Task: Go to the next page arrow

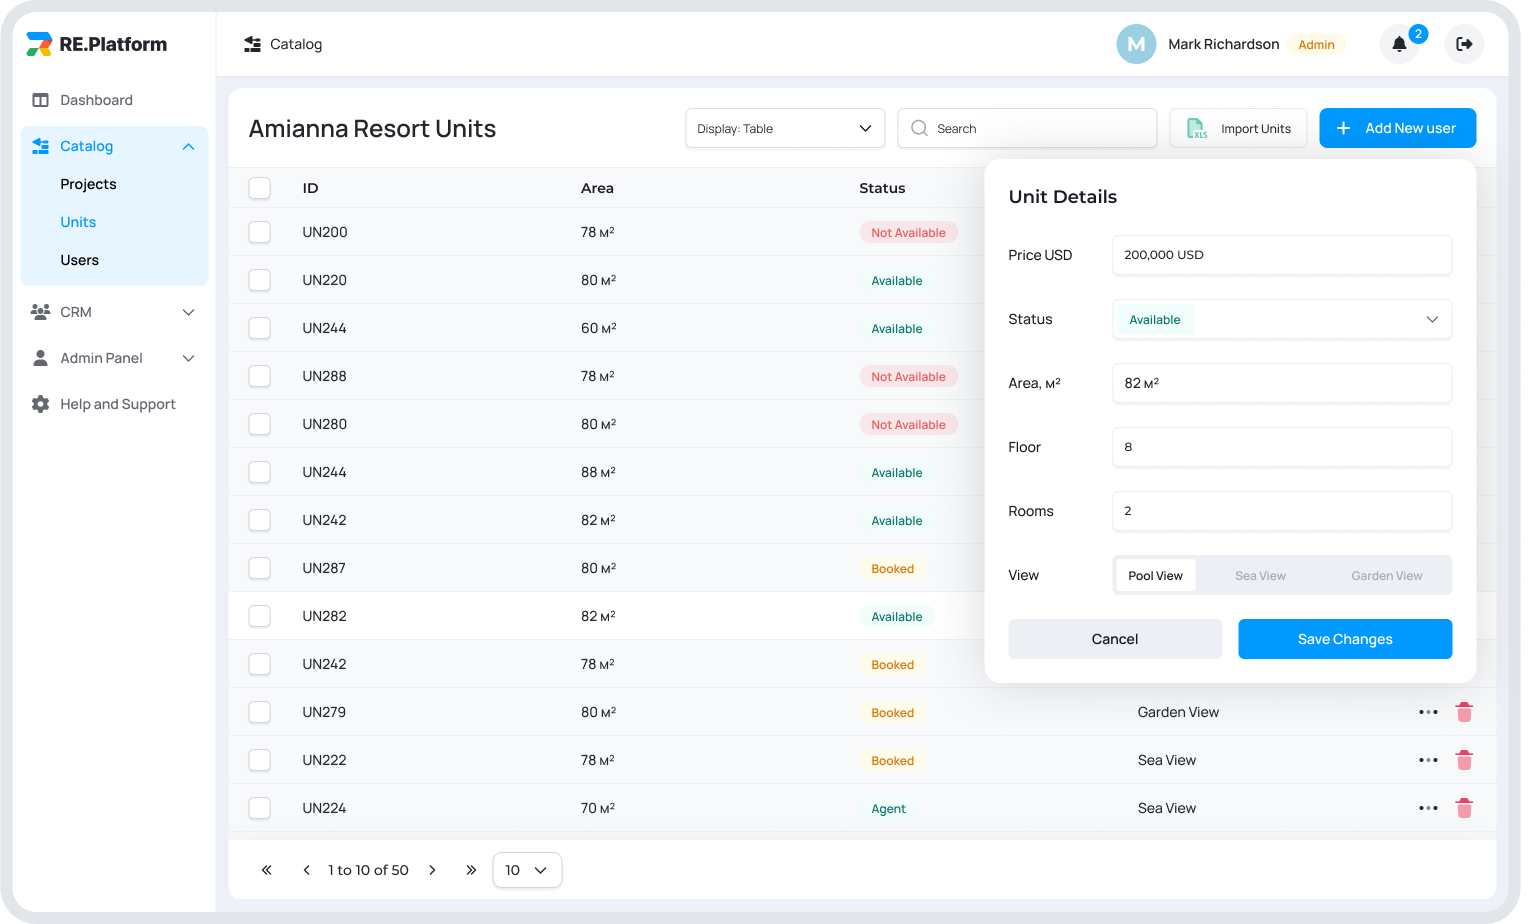Action: 432,870
